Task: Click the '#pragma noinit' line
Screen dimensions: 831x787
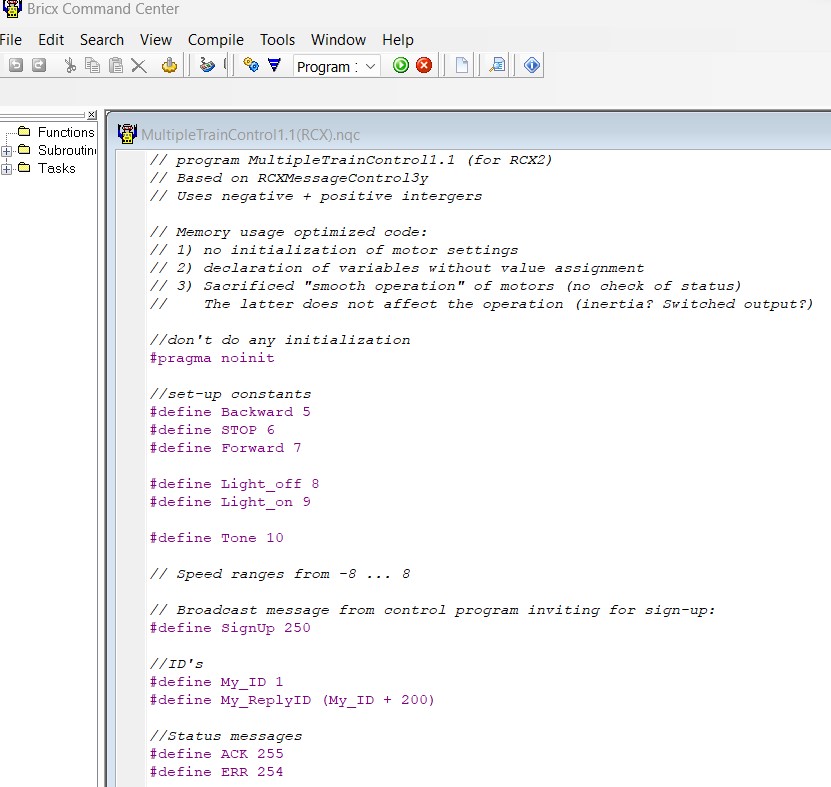Action: [x=212, y=358]
